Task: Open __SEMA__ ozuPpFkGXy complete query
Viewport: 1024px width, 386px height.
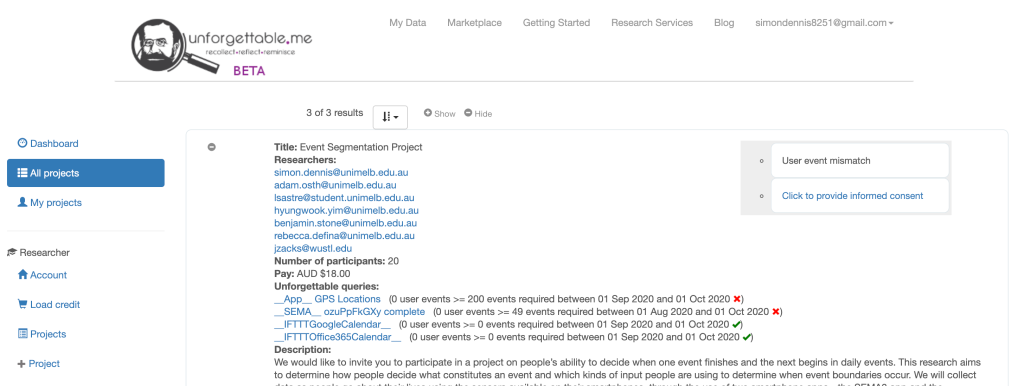Action: click(x=349, y=312)
